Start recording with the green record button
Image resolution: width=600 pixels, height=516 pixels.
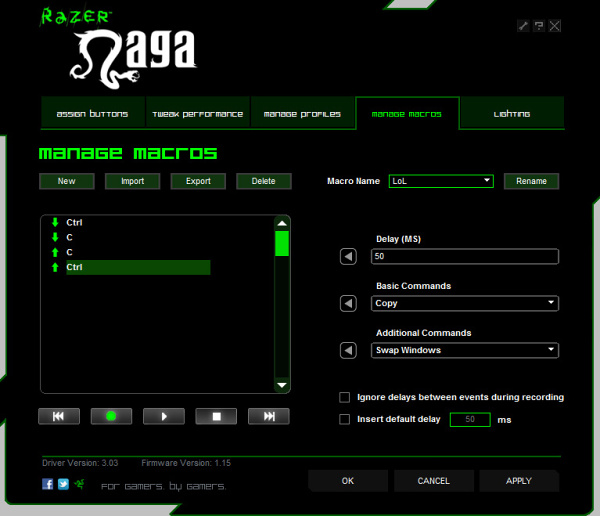pos(111,416)
